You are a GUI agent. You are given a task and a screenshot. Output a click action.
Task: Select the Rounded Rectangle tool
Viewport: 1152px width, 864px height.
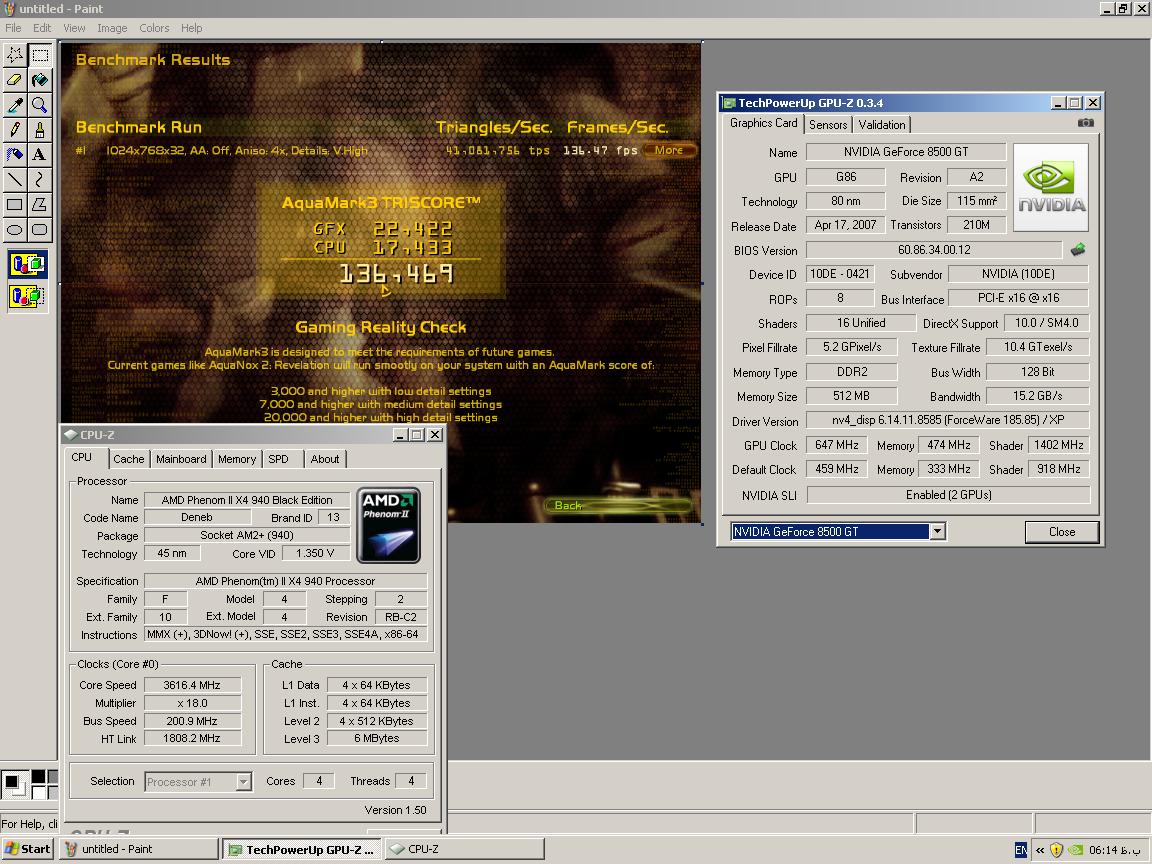(x=40, y=230)
